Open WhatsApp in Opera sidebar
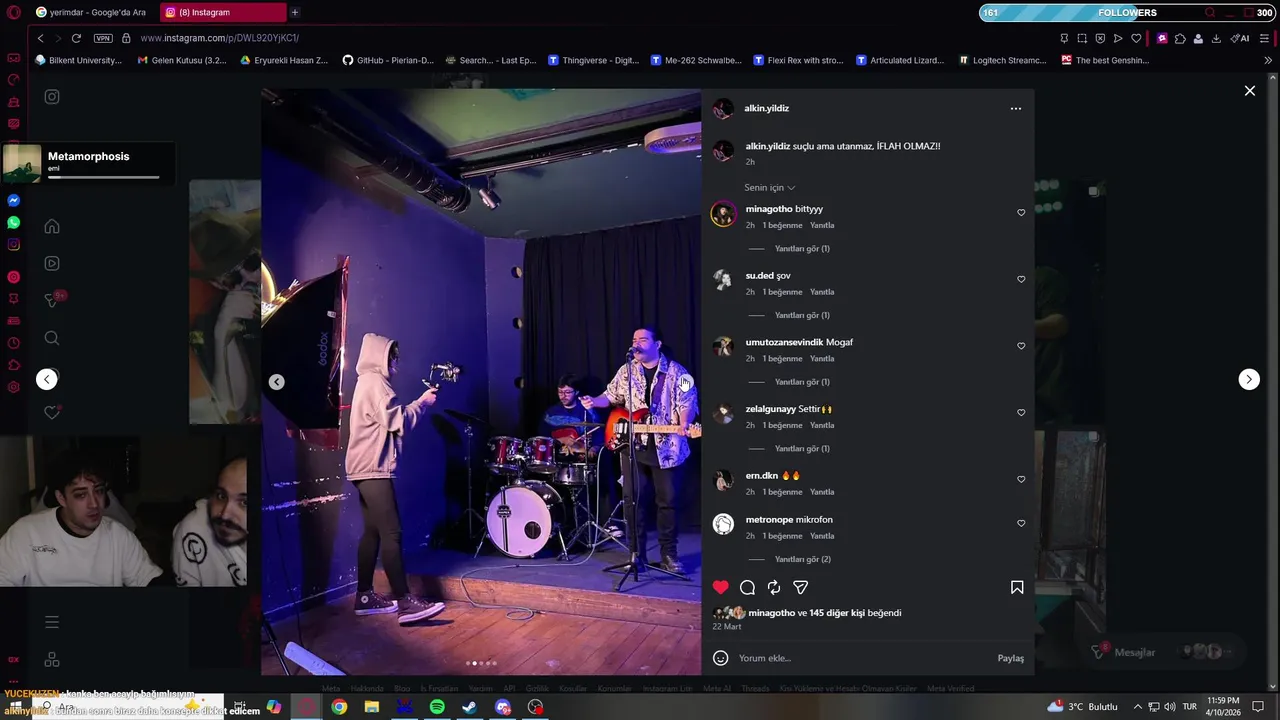The image size is (1280, 720). click(13, 222)
